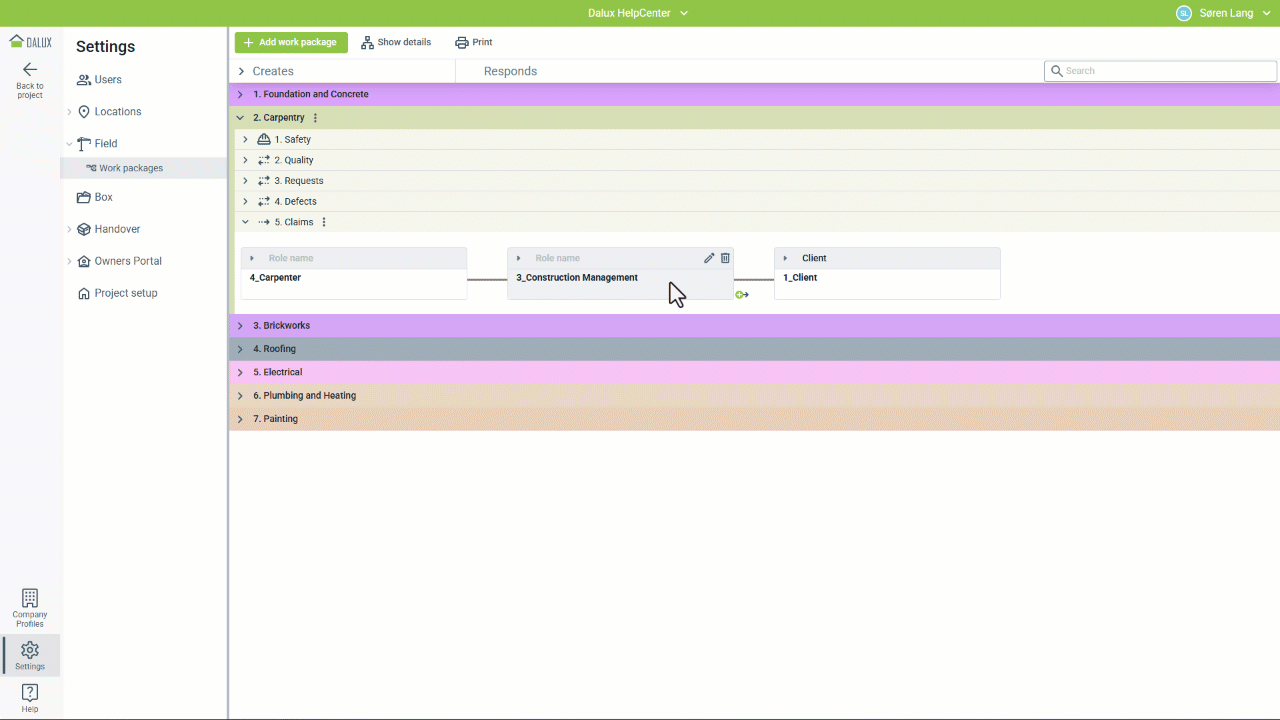Click the Back to project arrow

[30, 70]
